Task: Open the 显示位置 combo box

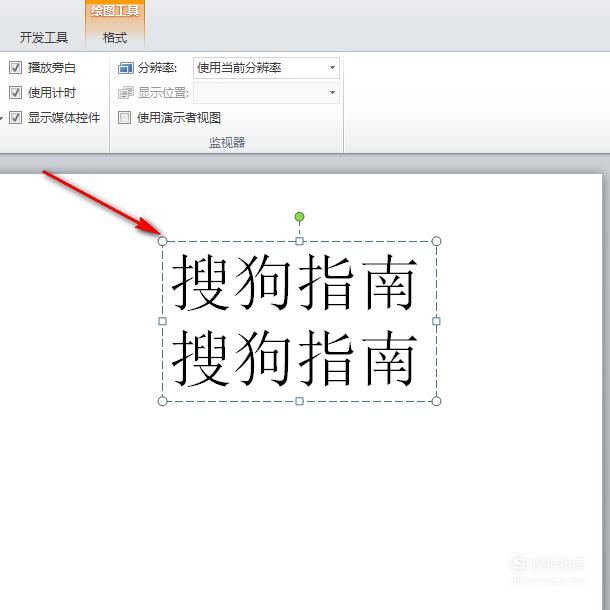Action: tap(266, 93)
